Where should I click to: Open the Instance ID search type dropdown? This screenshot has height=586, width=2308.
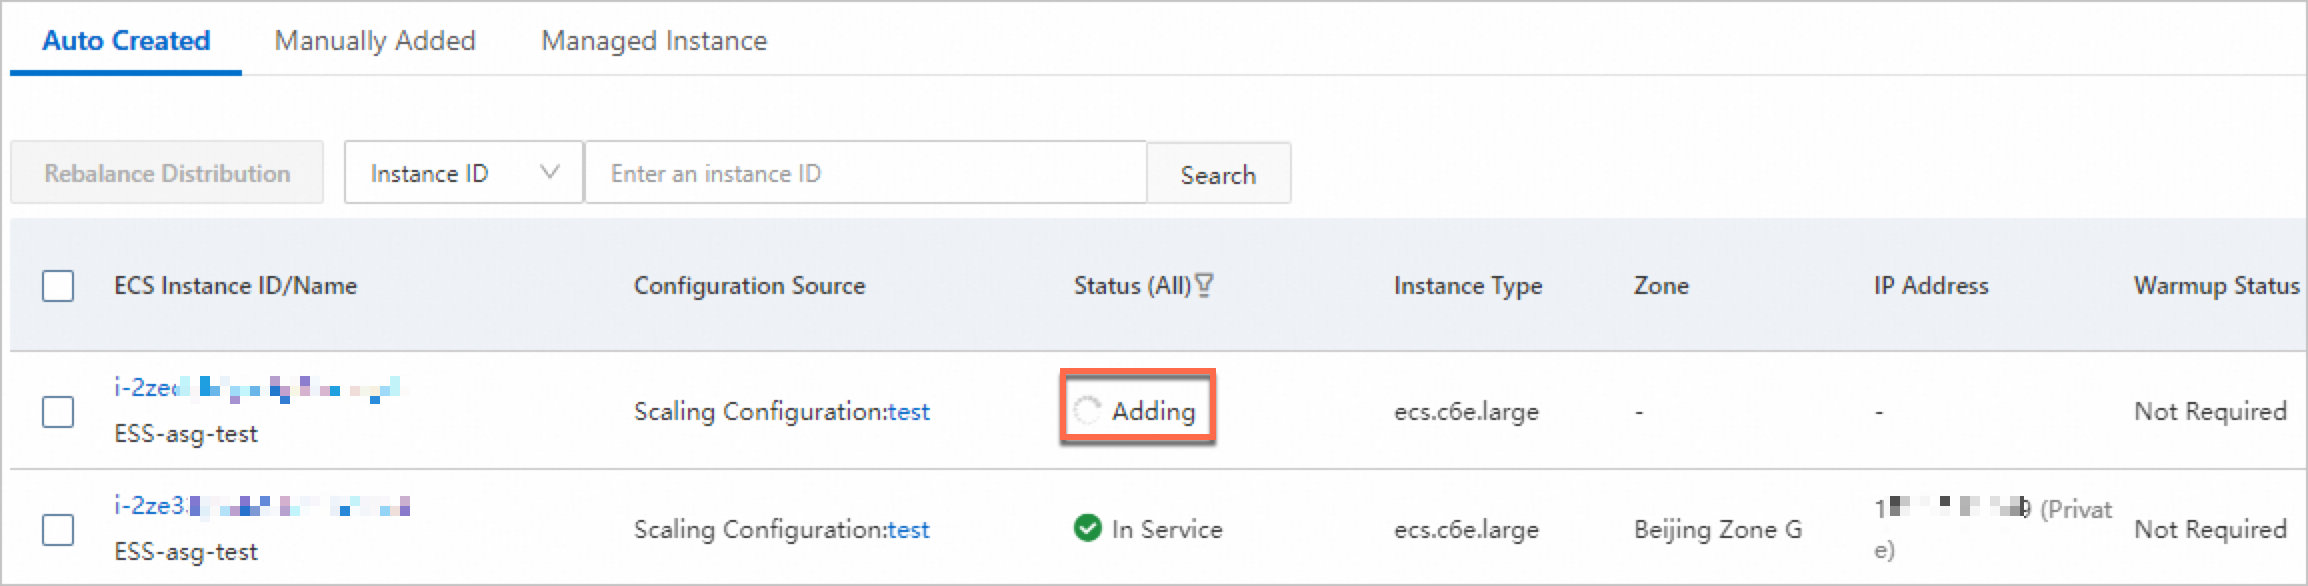pyautogui.click(x=463, y=173)
